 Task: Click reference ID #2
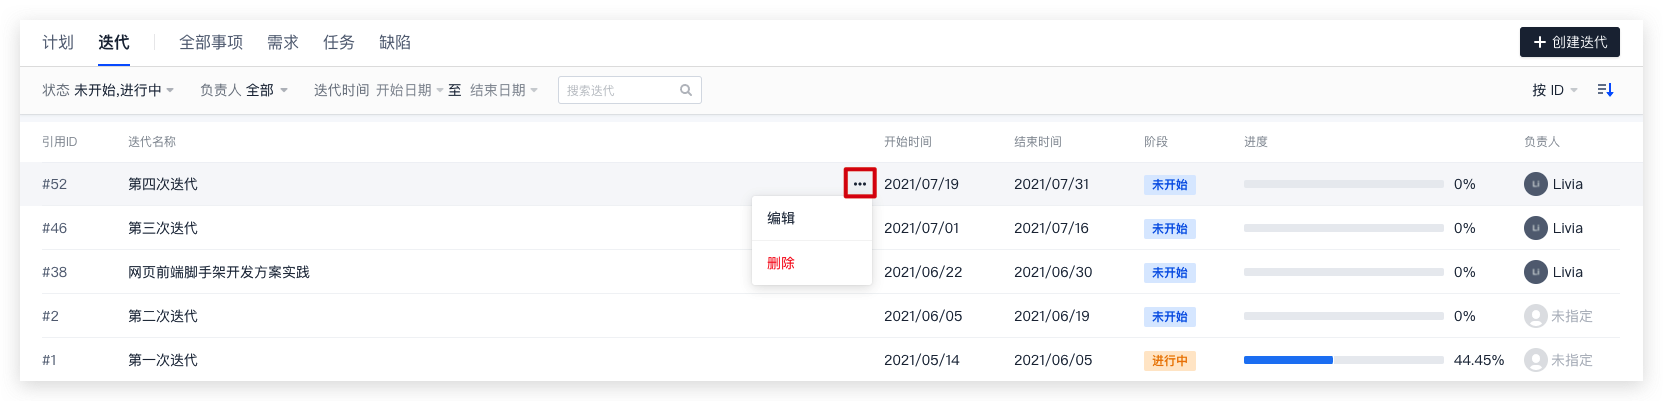click(x=51, y=316)
